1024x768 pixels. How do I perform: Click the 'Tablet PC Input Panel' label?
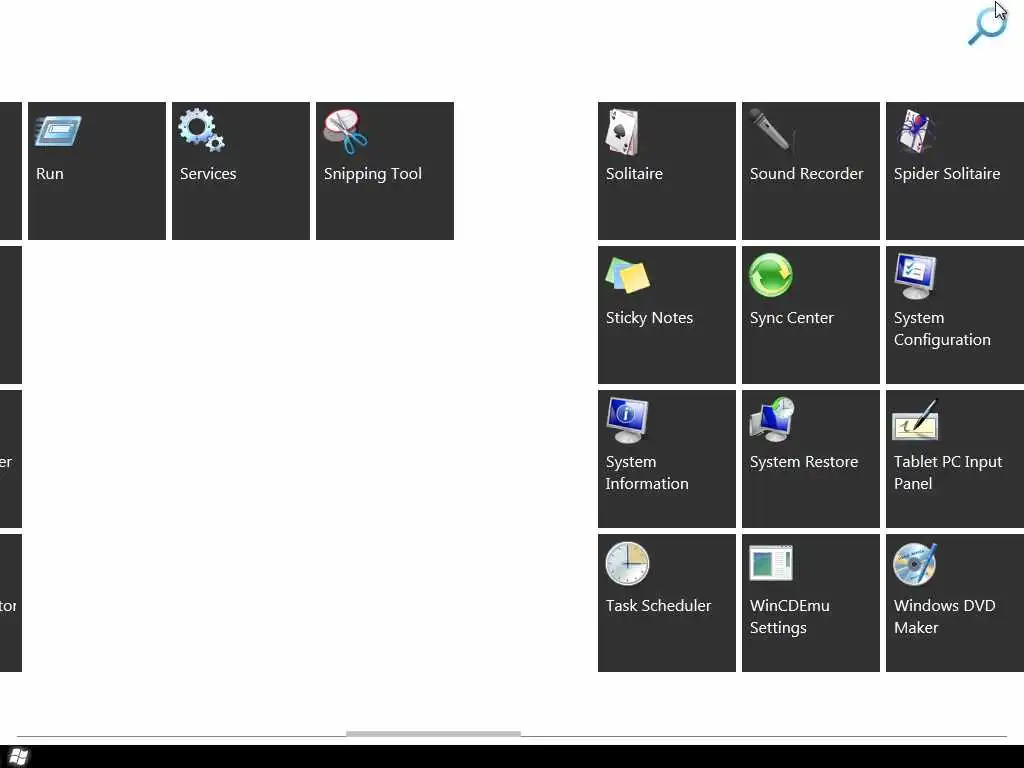click(x=948, y=473)
